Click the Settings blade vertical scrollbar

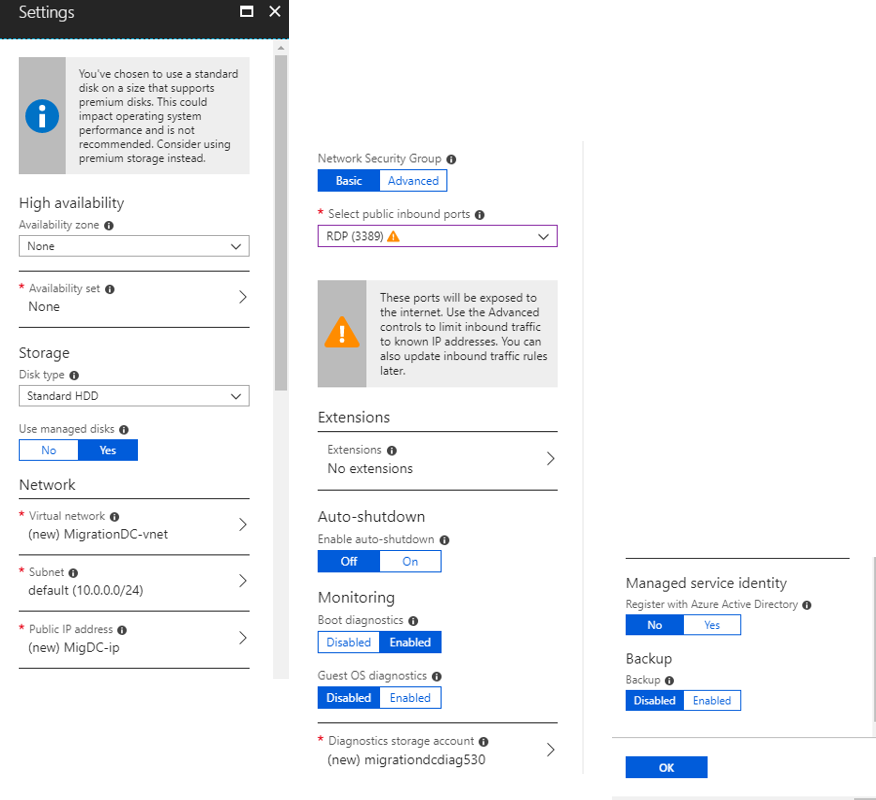pos(281,222)
